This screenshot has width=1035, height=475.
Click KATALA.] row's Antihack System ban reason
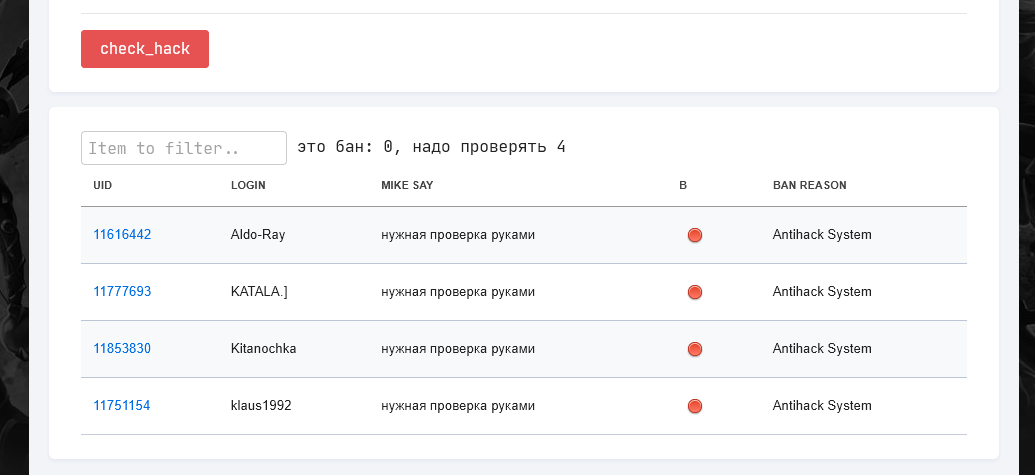[x=822, y=292]
